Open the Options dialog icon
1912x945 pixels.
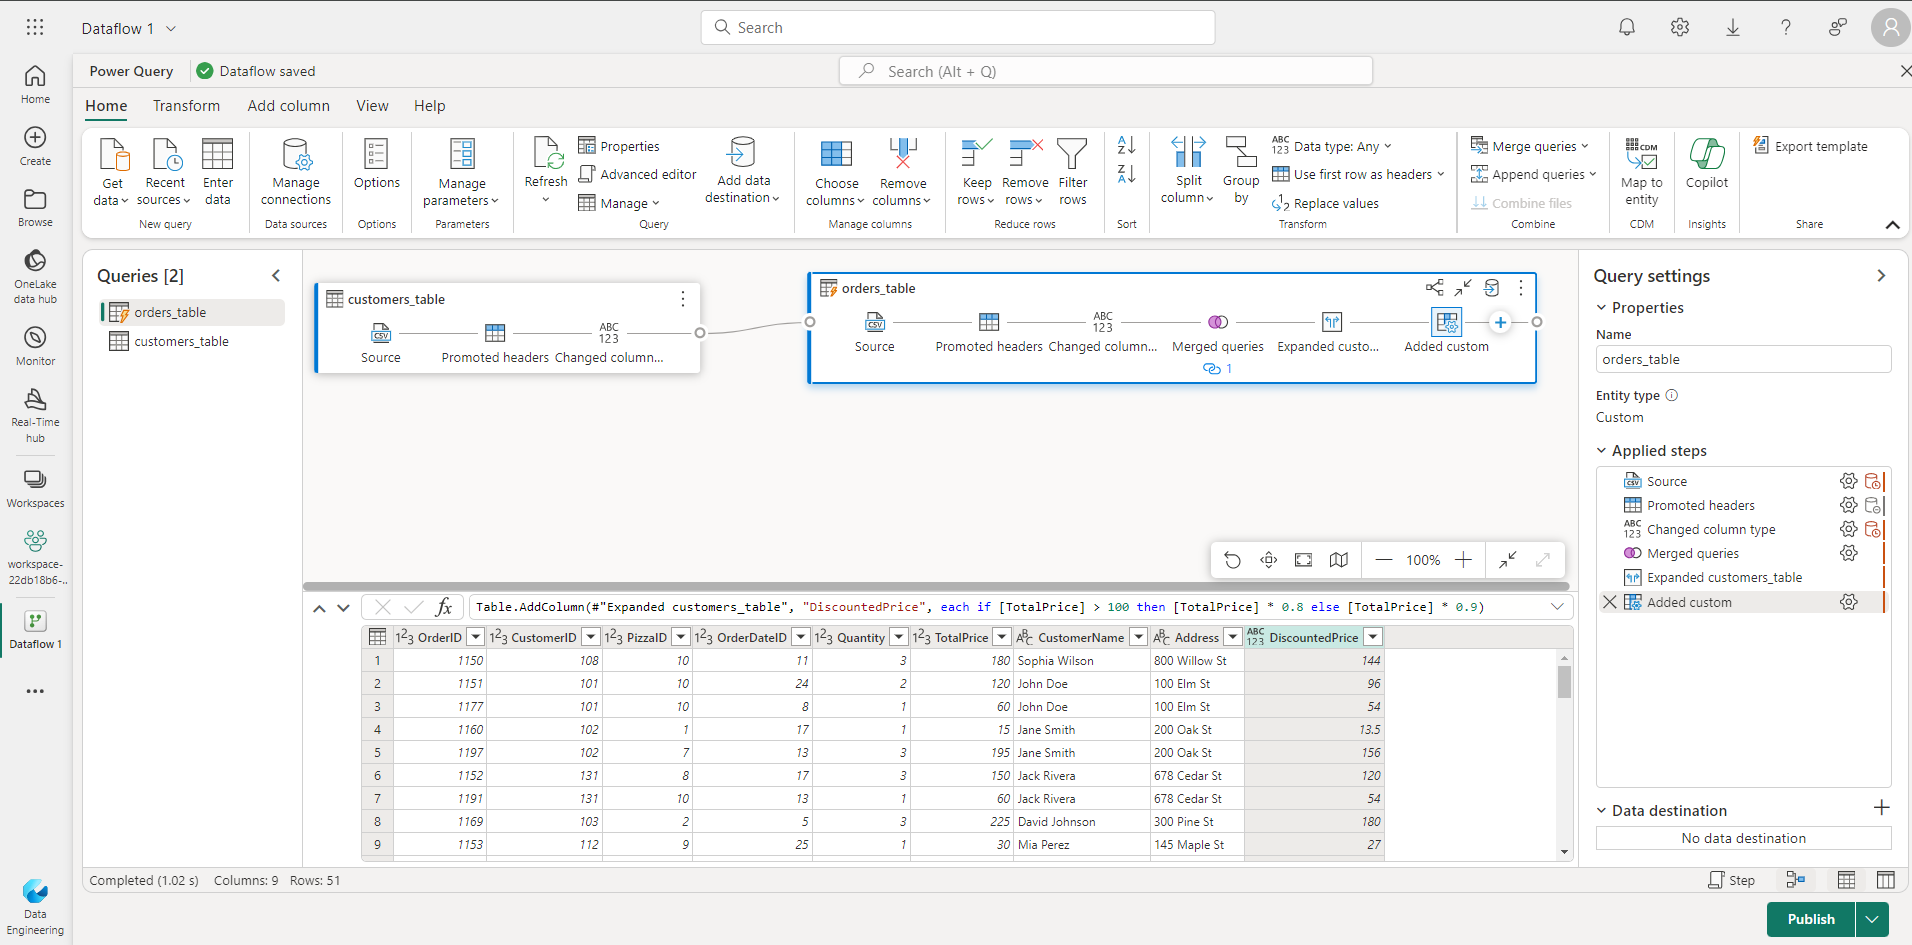376,155
